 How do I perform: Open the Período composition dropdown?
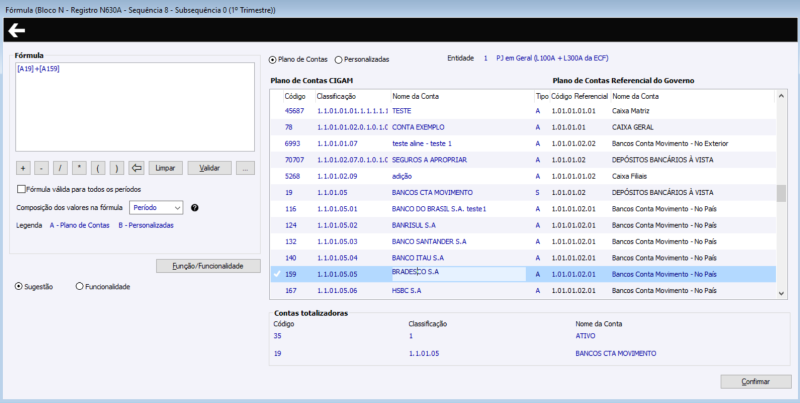coord(157,207)
